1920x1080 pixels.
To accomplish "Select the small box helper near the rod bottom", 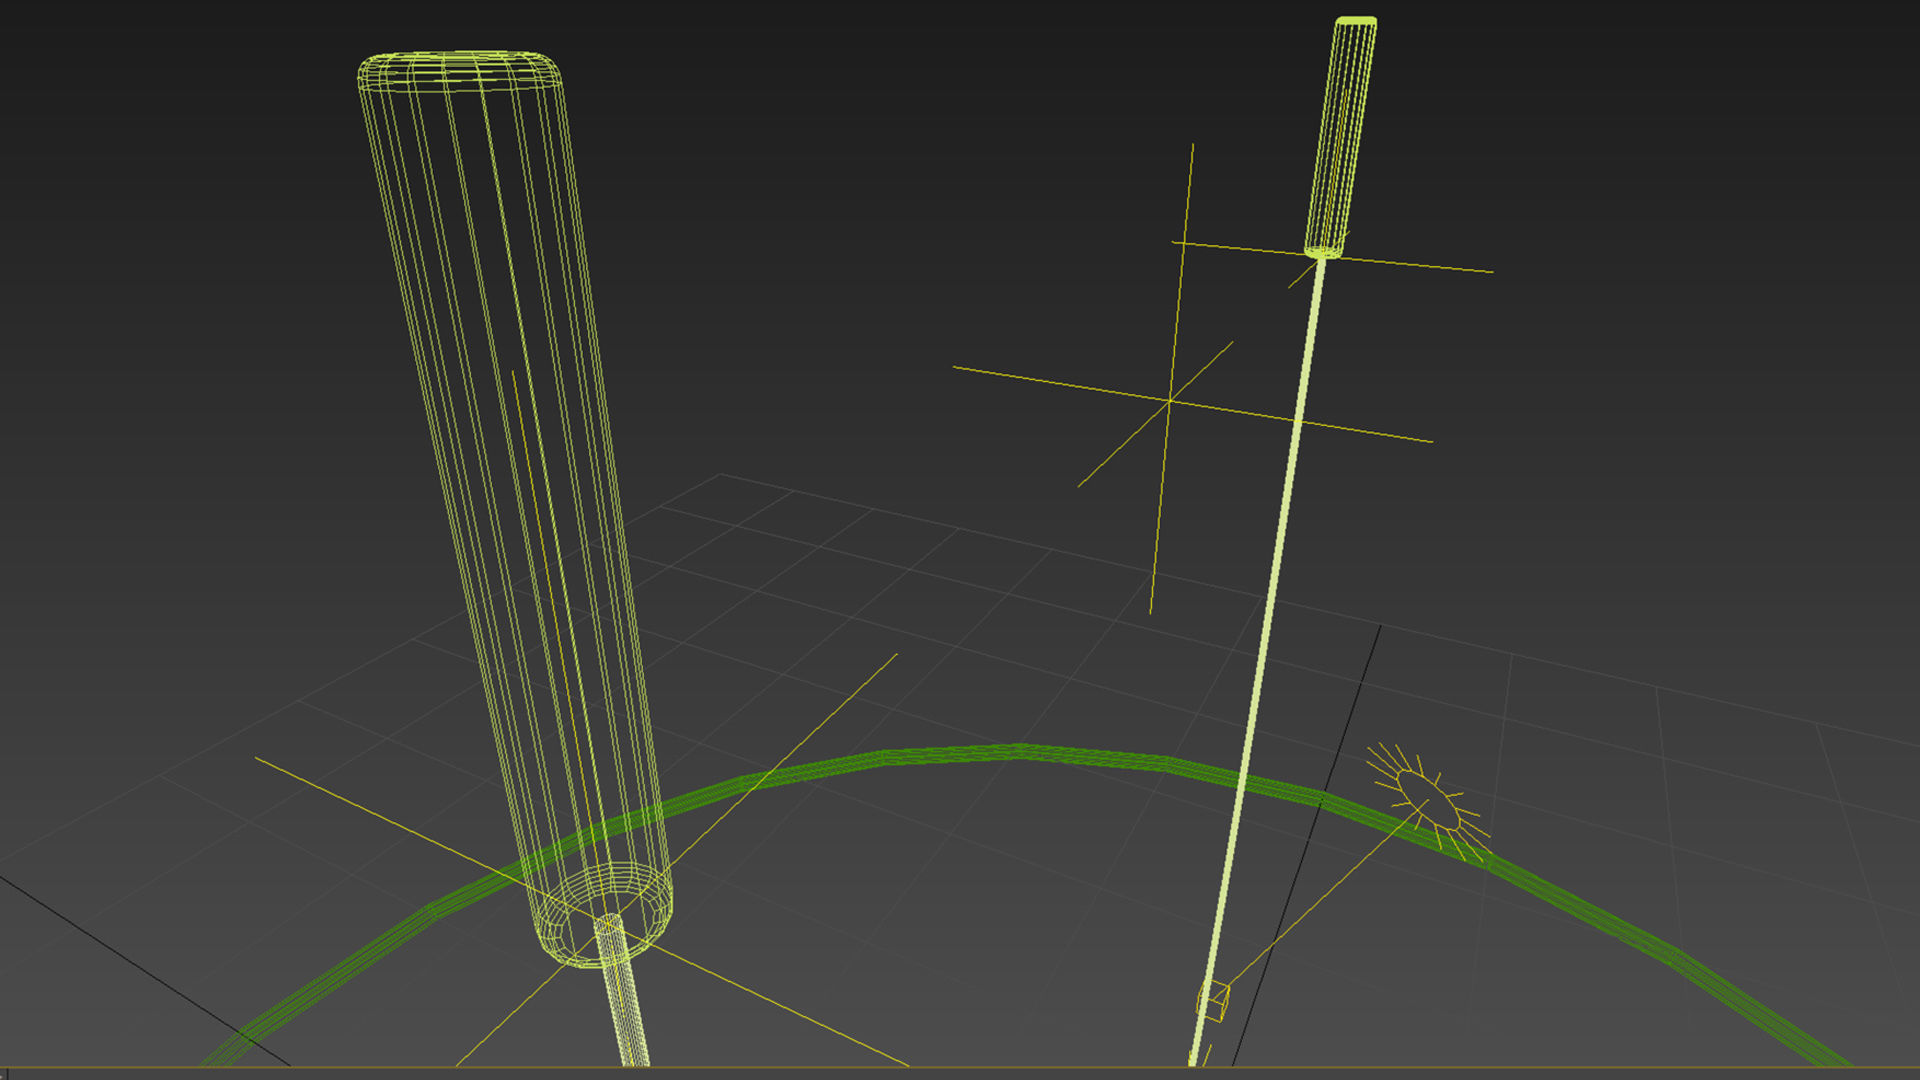I will (1213, 1001).
